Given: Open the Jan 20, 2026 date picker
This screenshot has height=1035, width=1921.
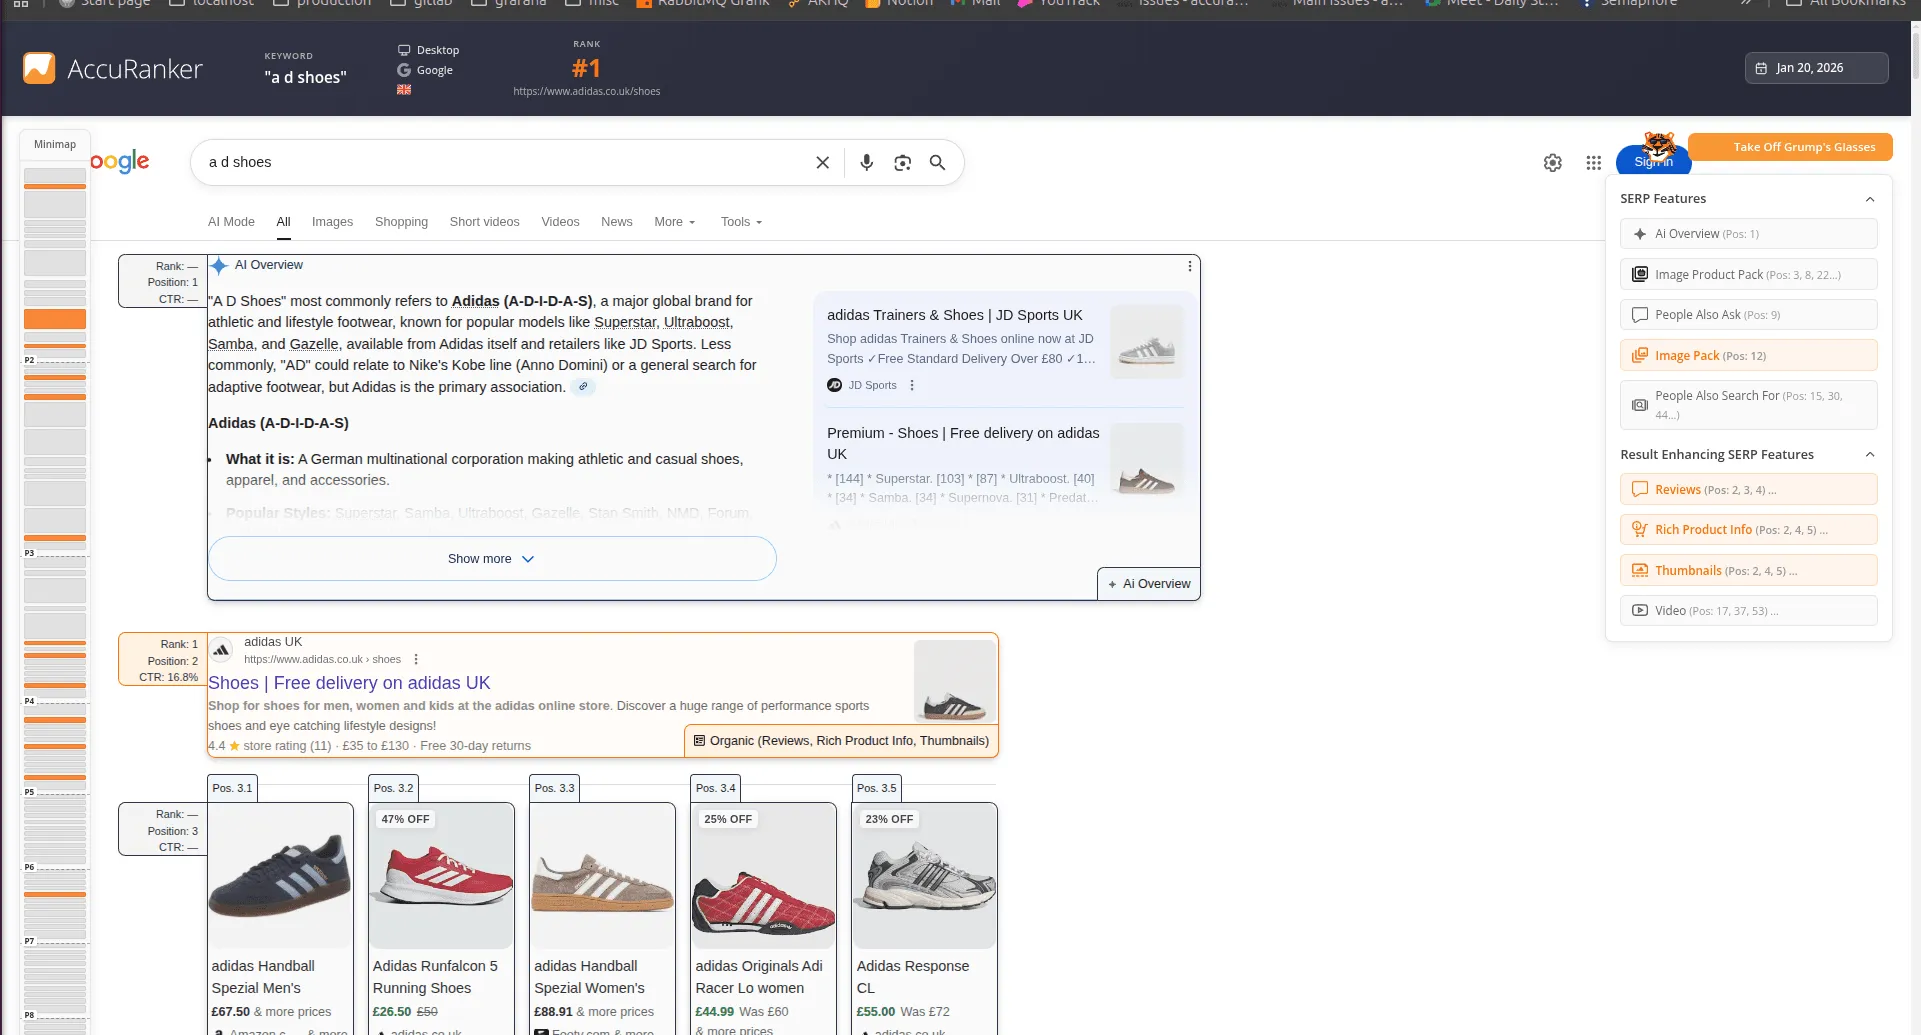Looking at the screenshot, I should point(1816,68).
